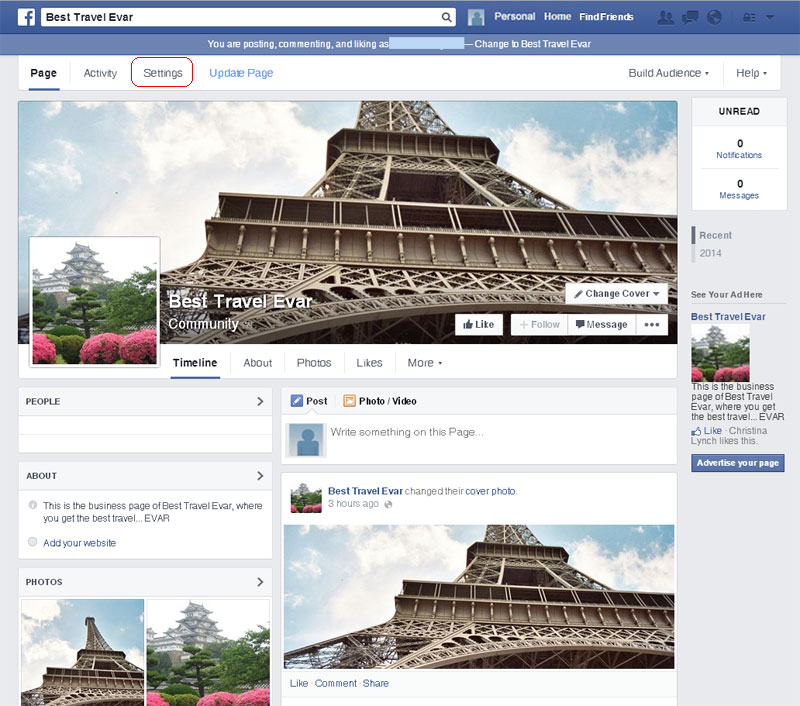Click the Update Page link
The image size is (800, 706).
[241, 73]
